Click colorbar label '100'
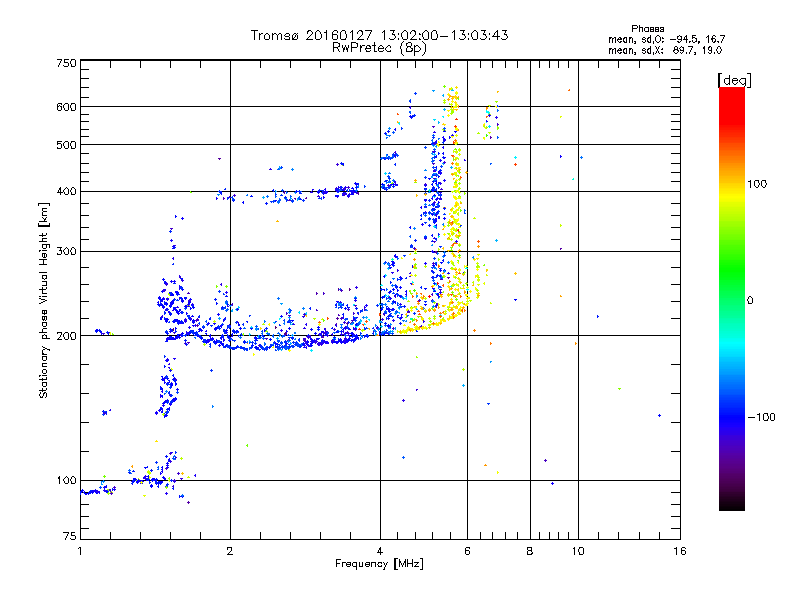Screen dimensions: 800x600 tap(757, 184)
